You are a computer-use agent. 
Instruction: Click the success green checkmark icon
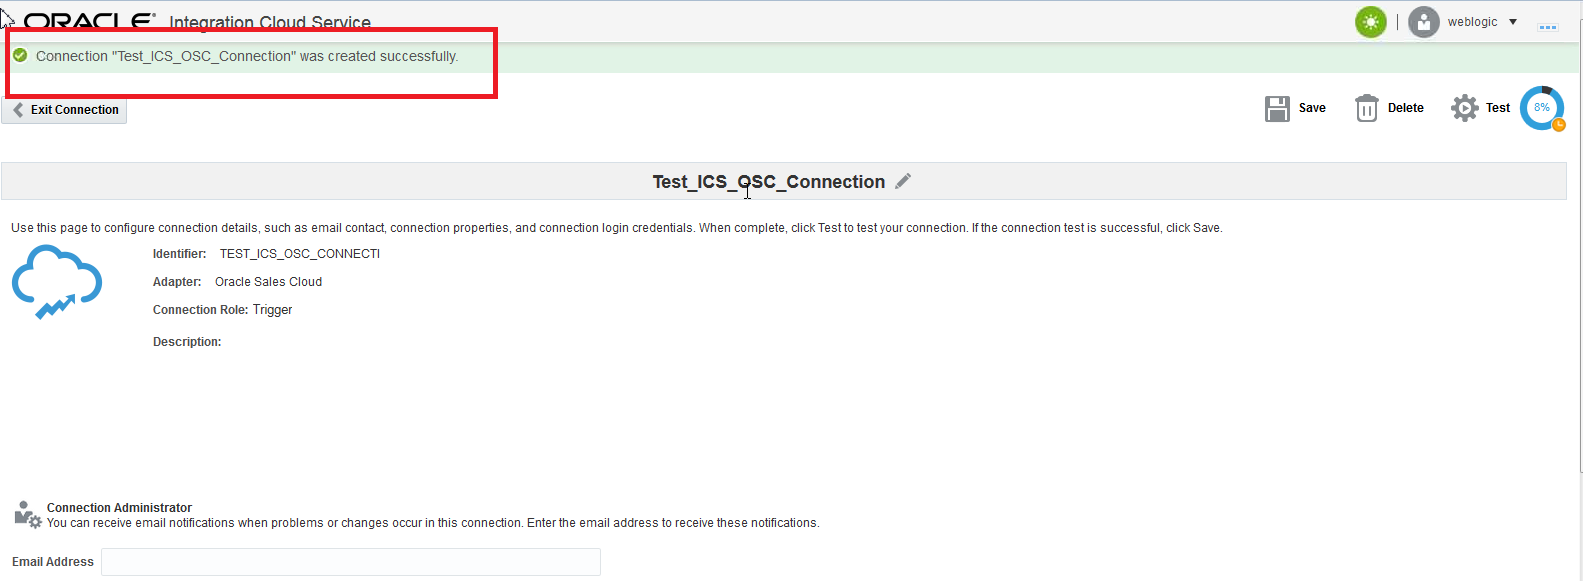pyautogui.click(x=20, y=56)
